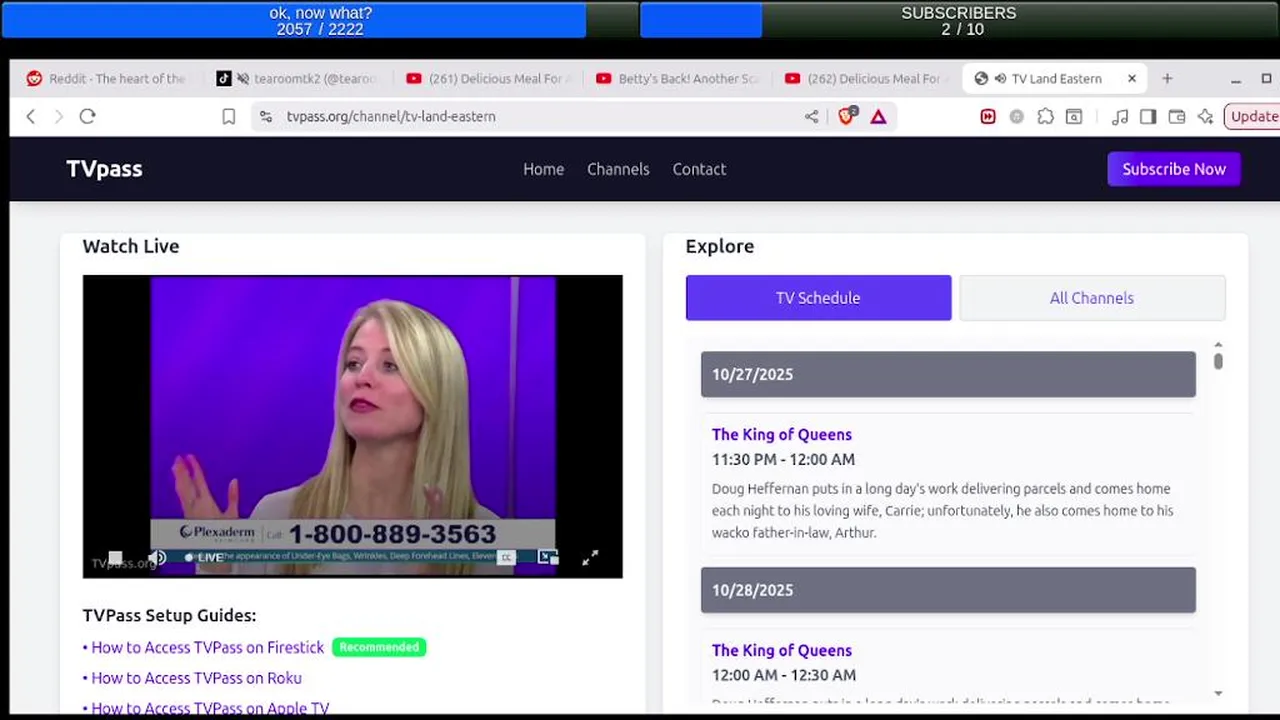Jump to LIVE in the player
The width and height of the screenshot is (1280, 720).
[204, 557]
